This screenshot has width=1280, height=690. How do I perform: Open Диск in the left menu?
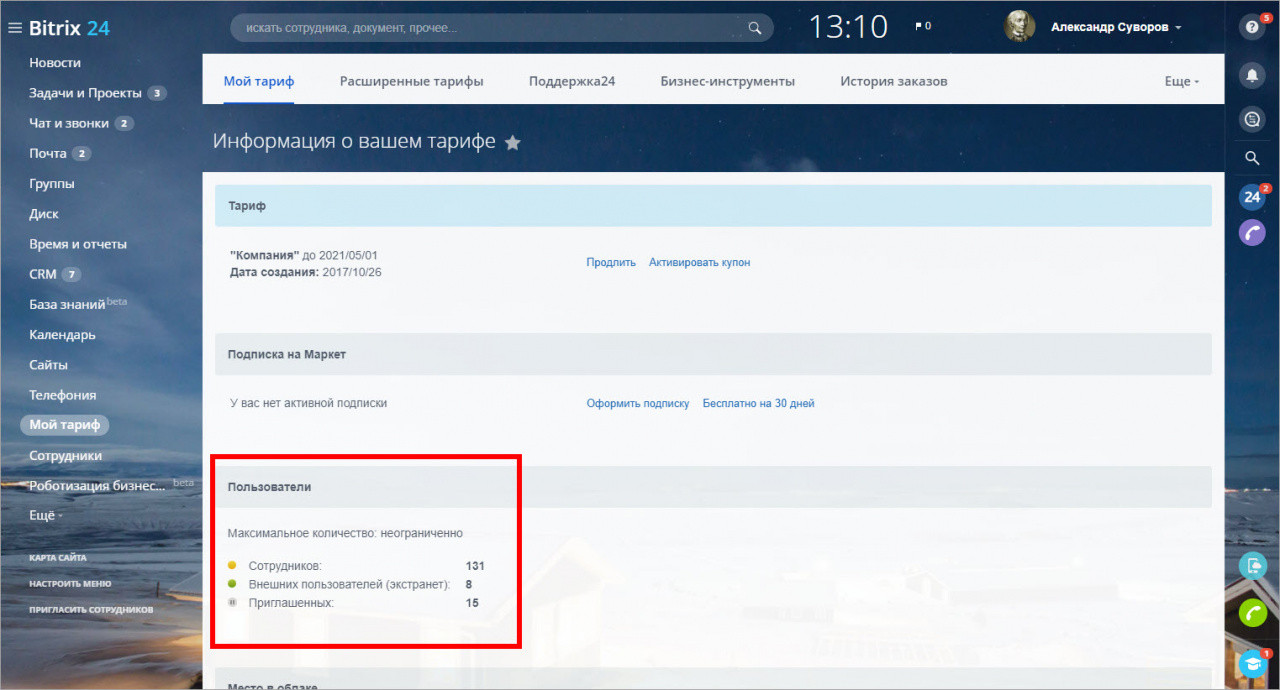(44, 213)
